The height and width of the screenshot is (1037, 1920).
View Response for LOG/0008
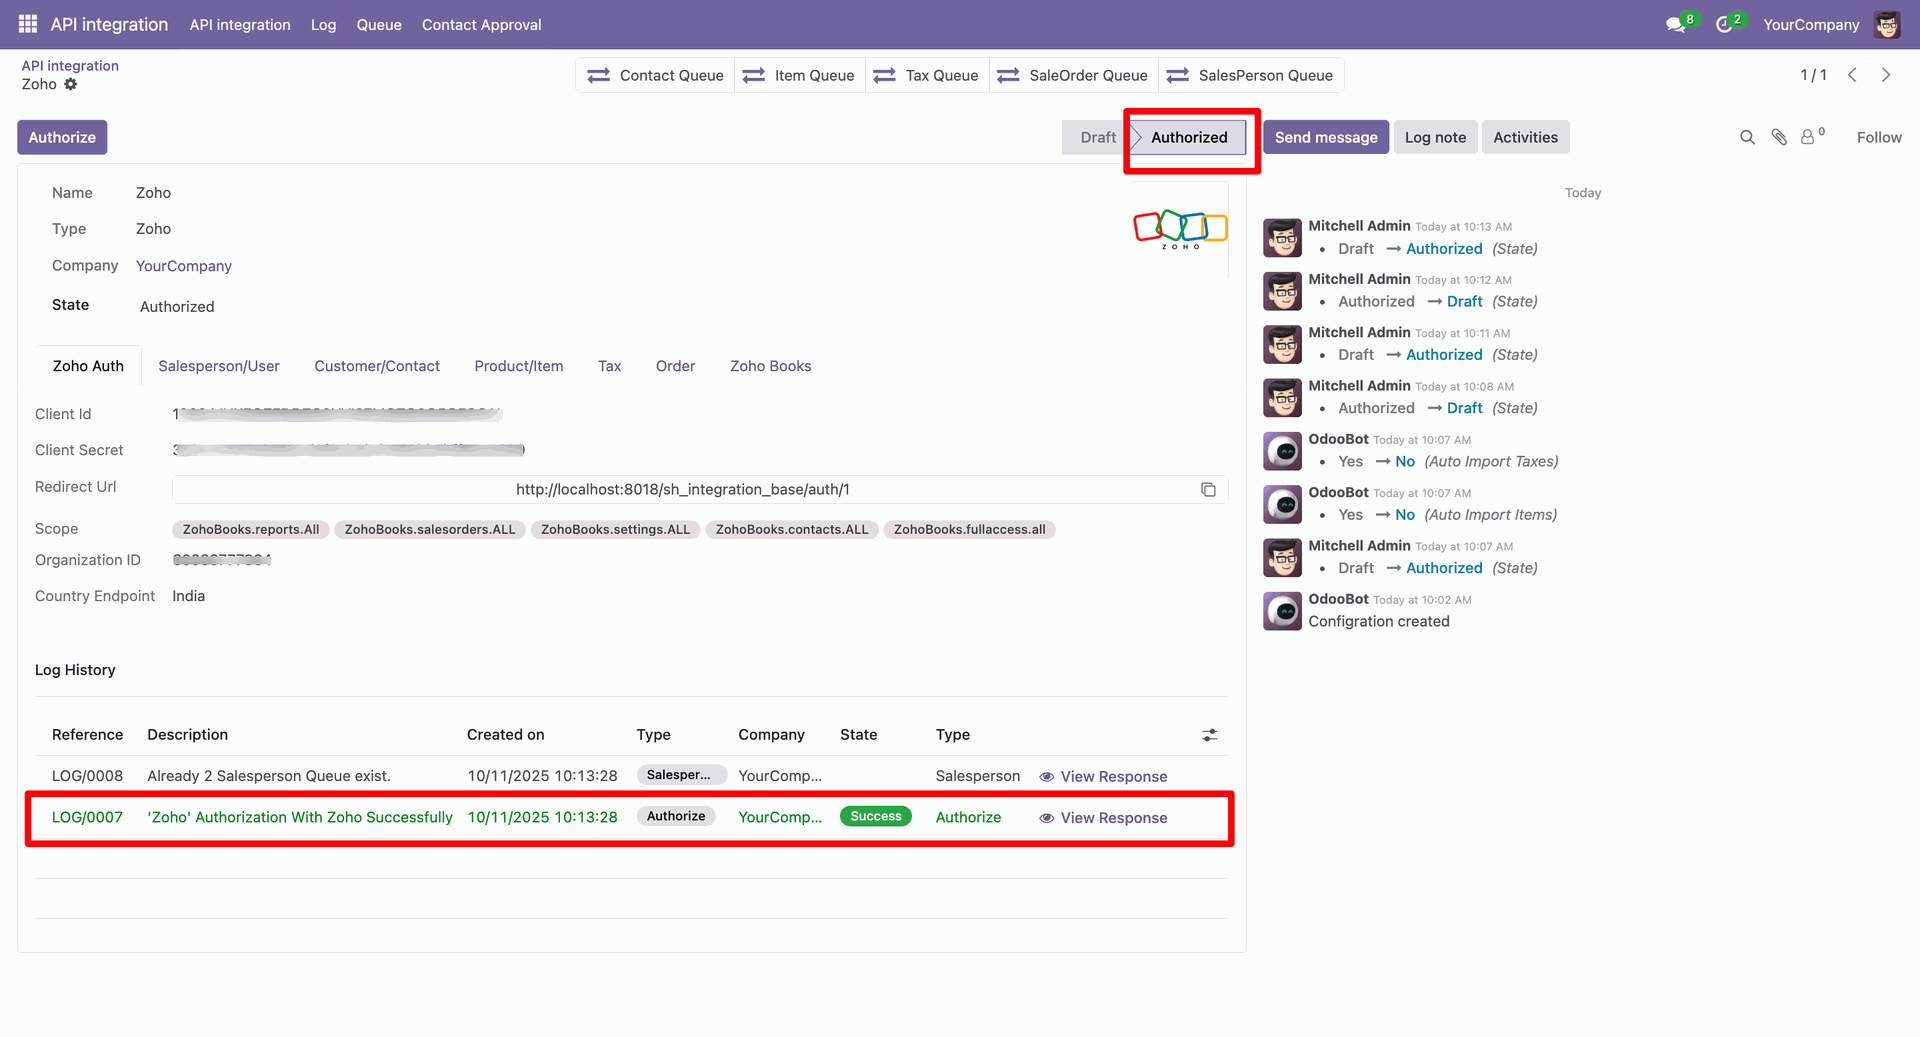1103,776
